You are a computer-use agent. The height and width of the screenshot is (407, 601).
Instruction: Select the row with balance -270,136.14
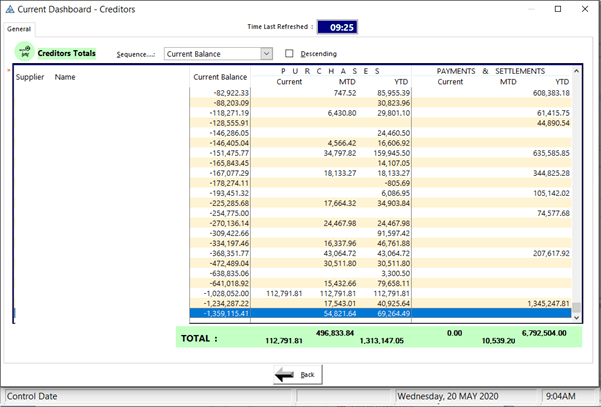point(380,223)
